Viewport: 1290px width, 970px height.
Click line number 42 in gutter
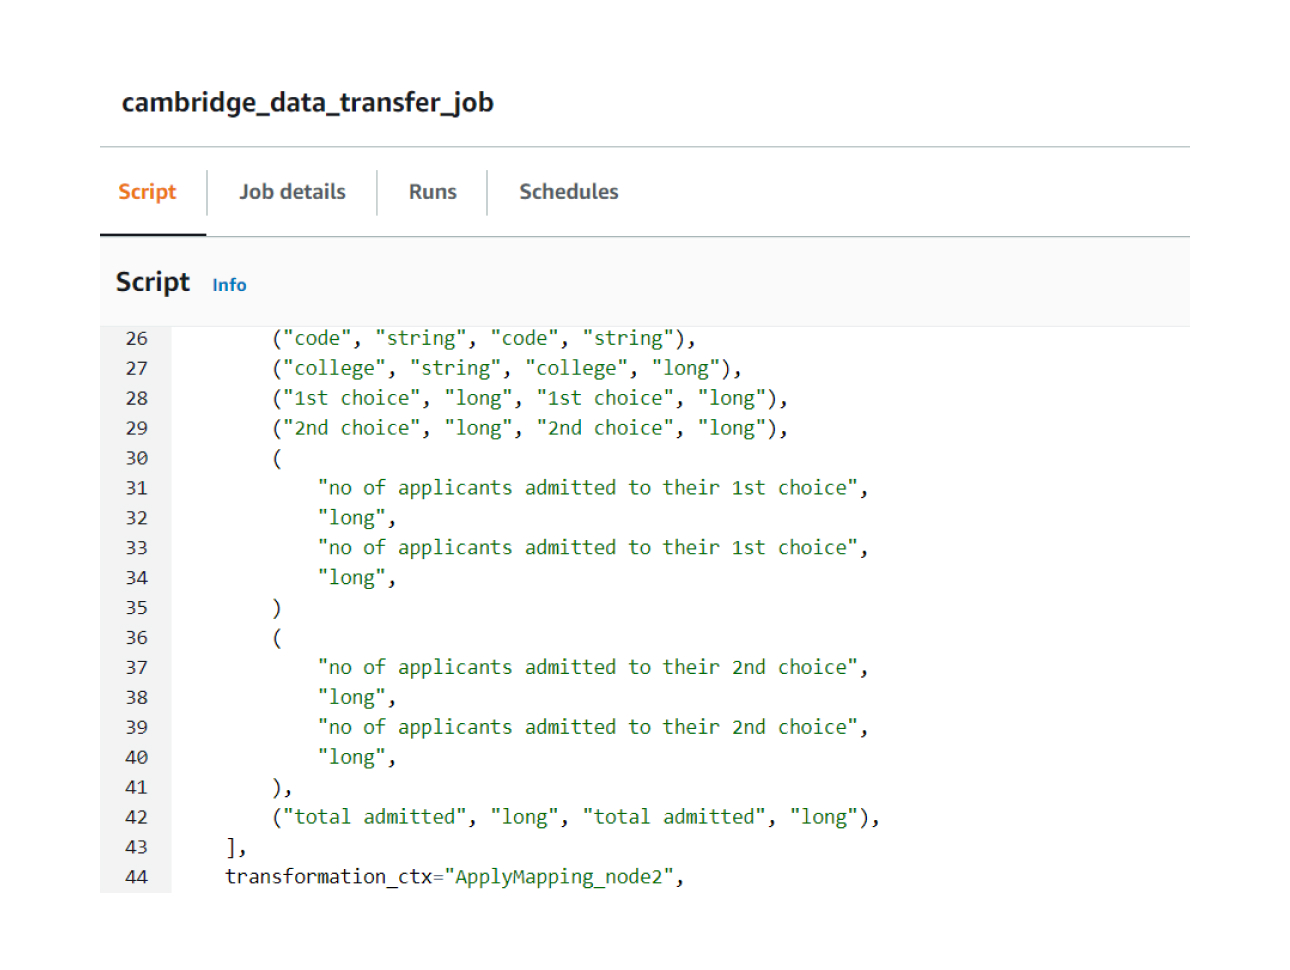pos(136,818)
